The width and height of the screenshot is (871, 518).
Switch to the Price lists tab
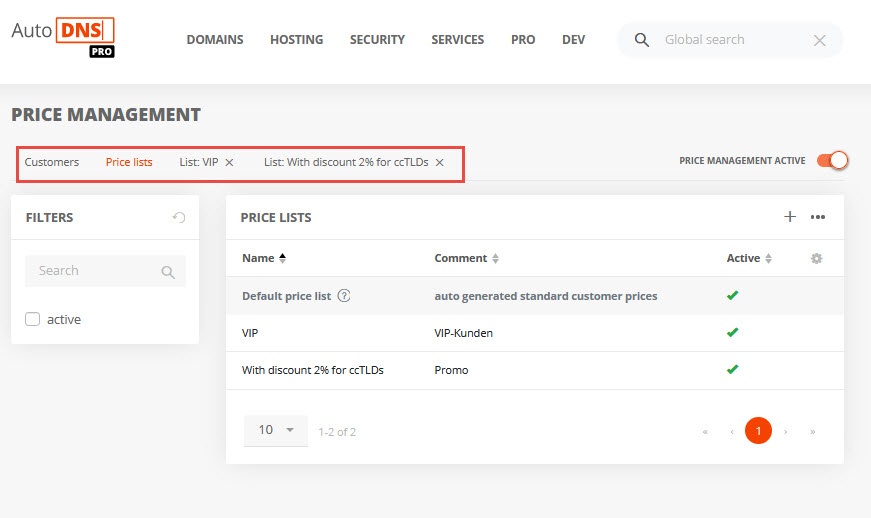(x=129, y=162)
